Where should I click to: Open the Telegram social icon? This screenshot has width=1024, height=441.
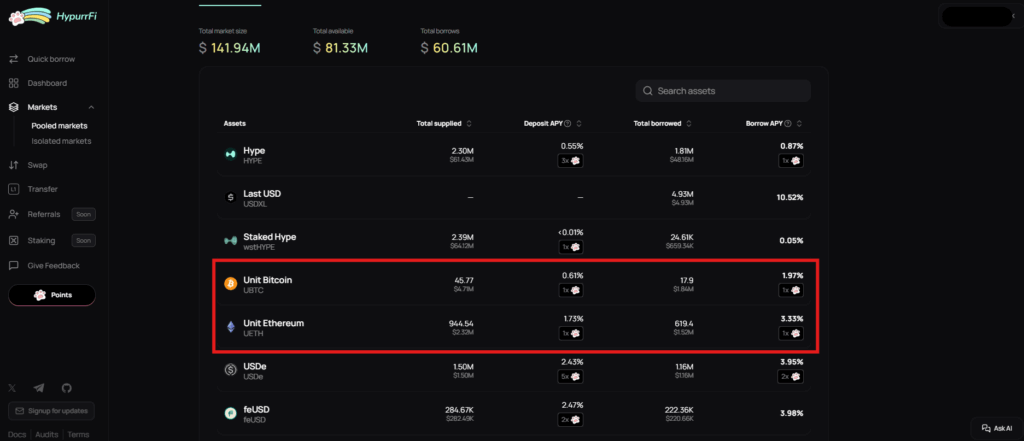(39, 388)
